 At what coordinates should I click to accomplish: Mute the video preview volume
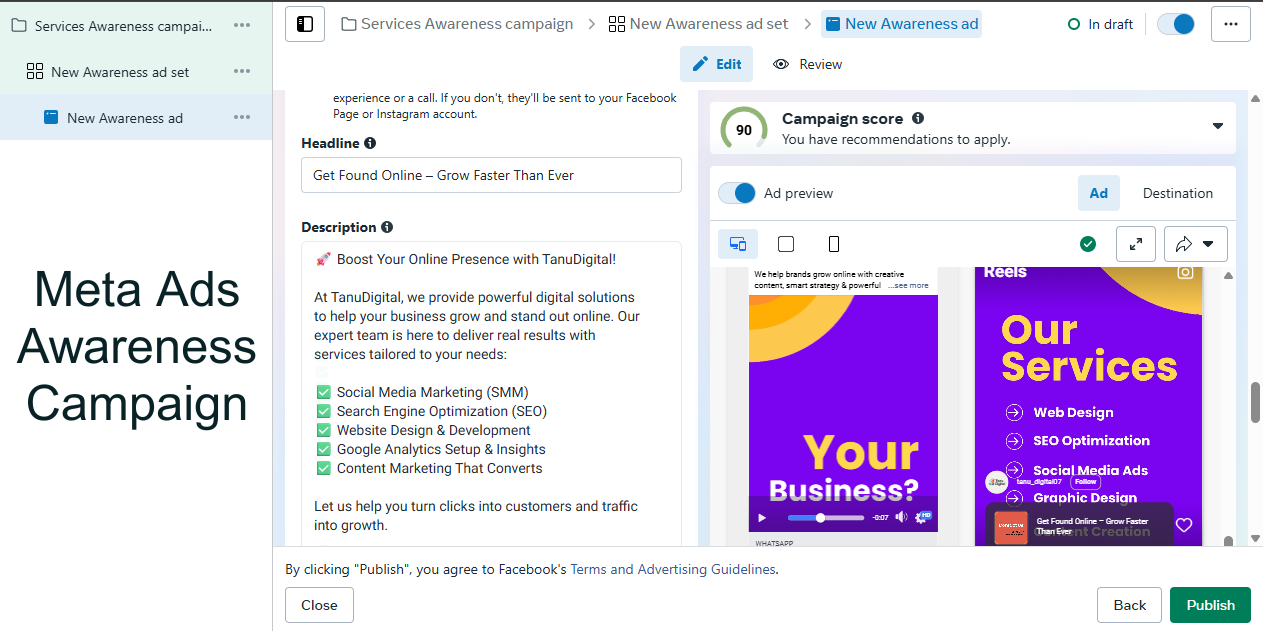[x=901, y=517]
